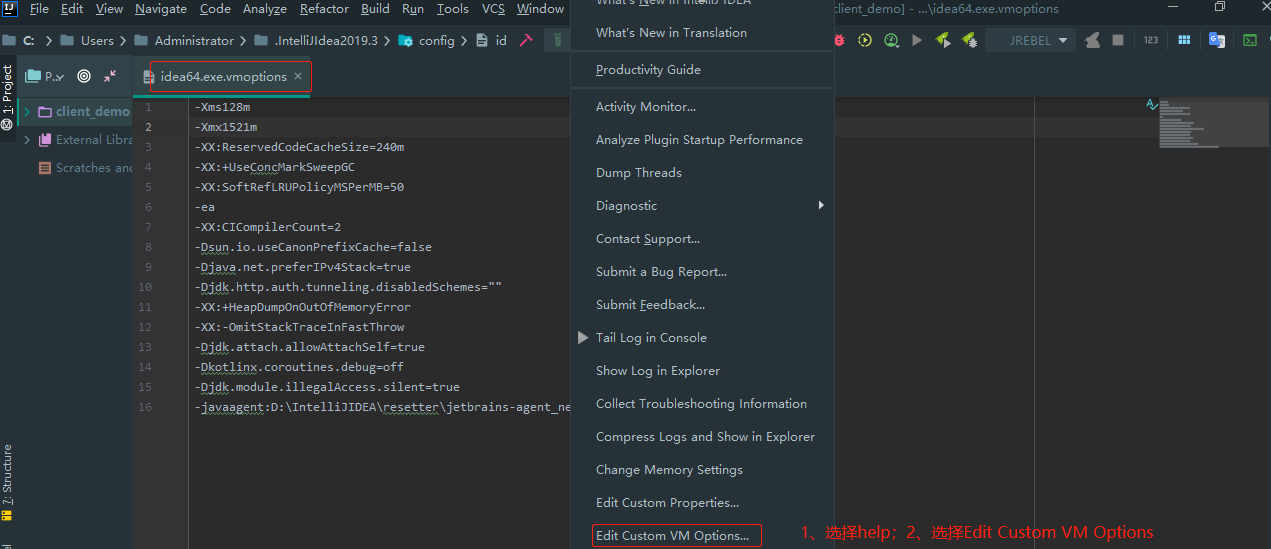Toggle the Z: Structure side tool window

[x=7, y=482]
